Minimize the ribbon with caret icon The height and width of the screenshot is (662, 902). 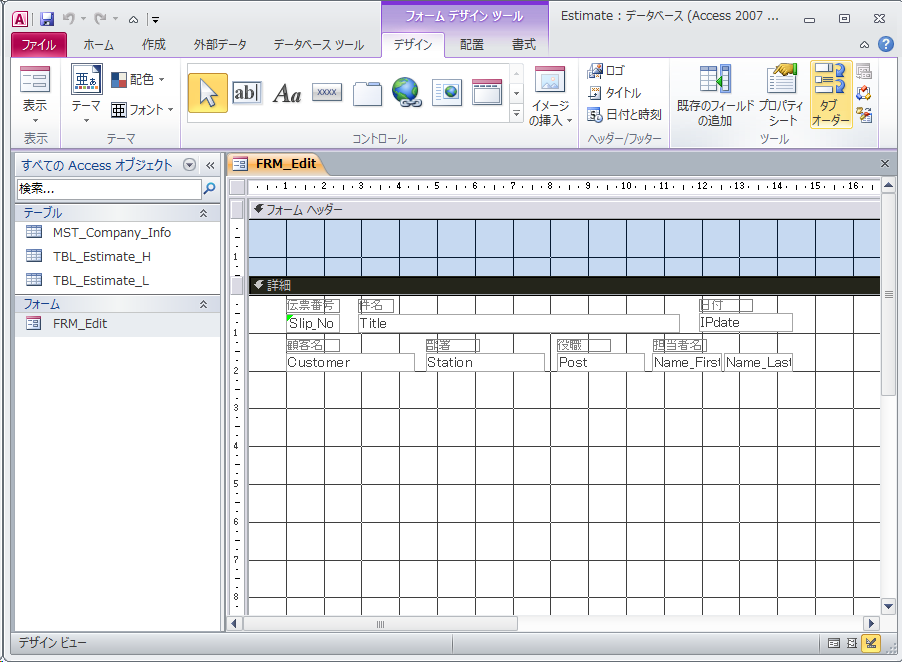click(865, 45)
